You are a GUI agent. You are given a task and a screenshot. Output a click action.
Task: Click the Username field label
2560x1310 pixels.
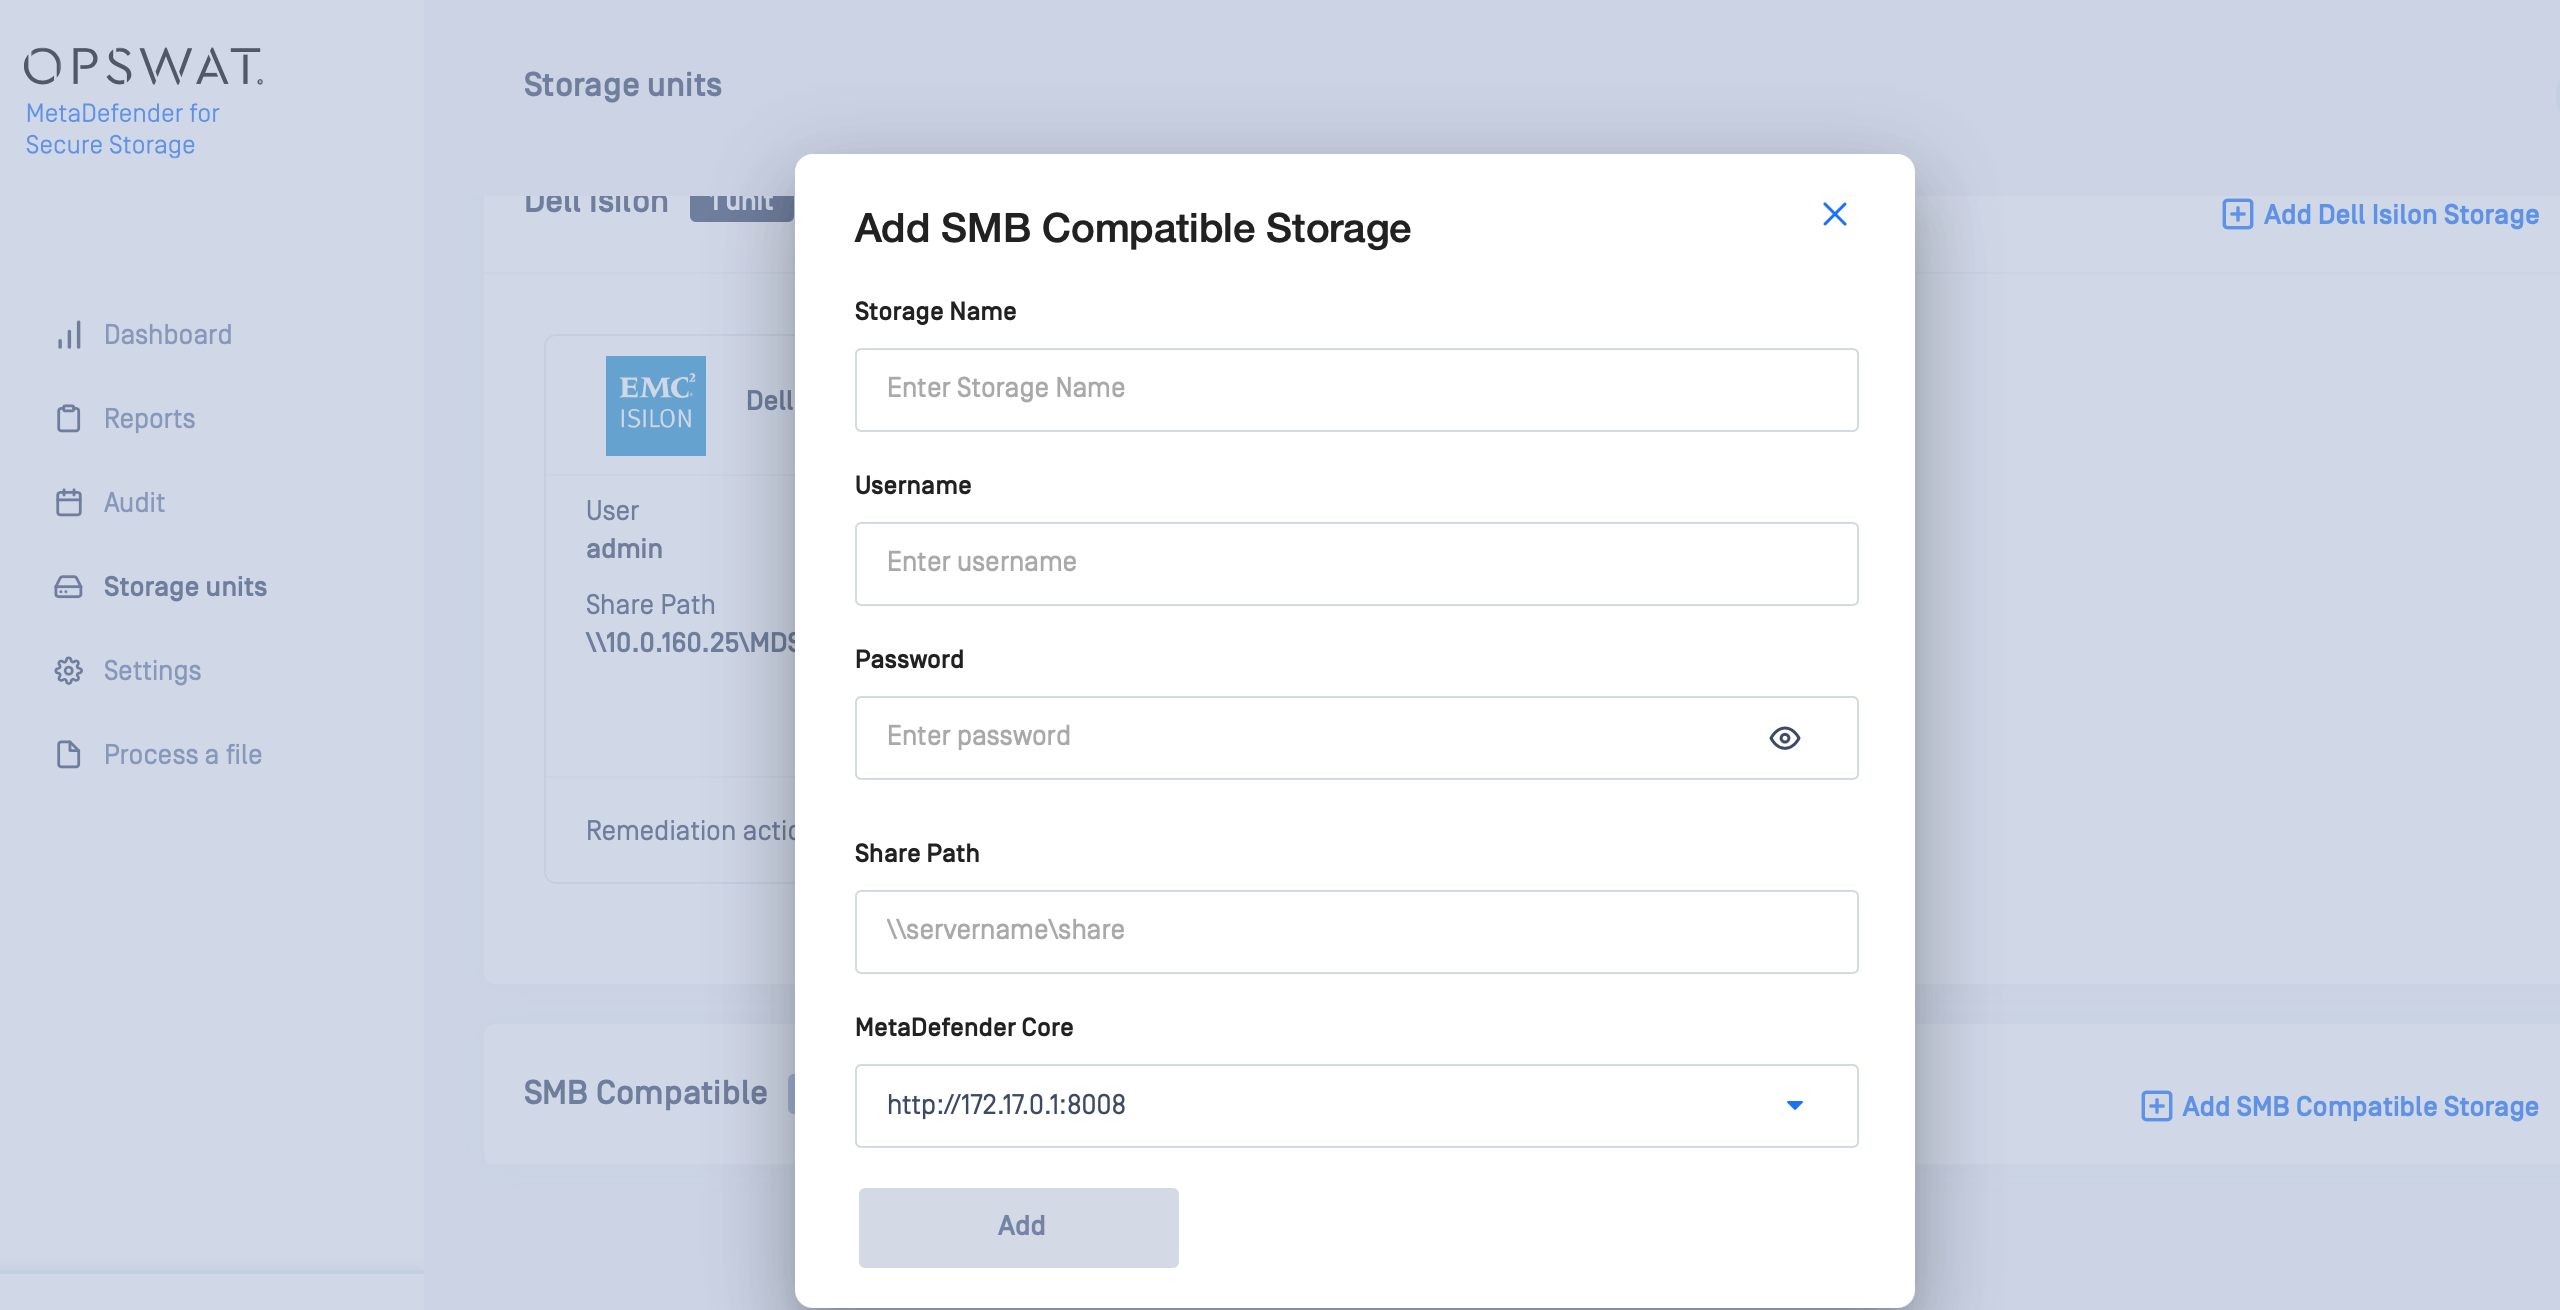point(912,486)
